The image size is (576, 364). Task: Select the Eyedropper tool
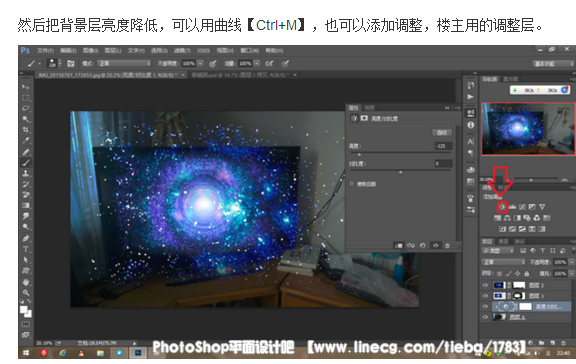coord(26,140)
